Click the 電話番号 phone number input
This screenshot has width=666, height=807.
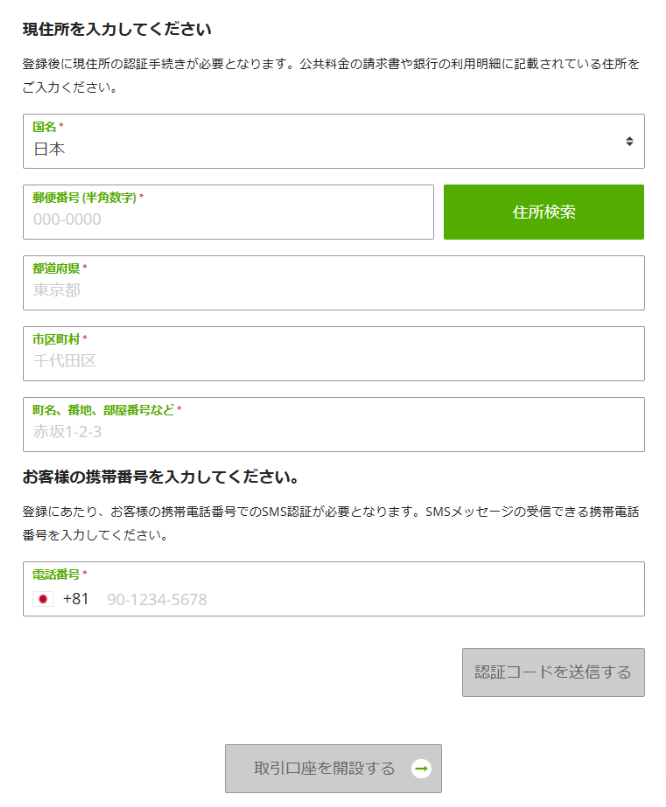[x=370, y=599]
